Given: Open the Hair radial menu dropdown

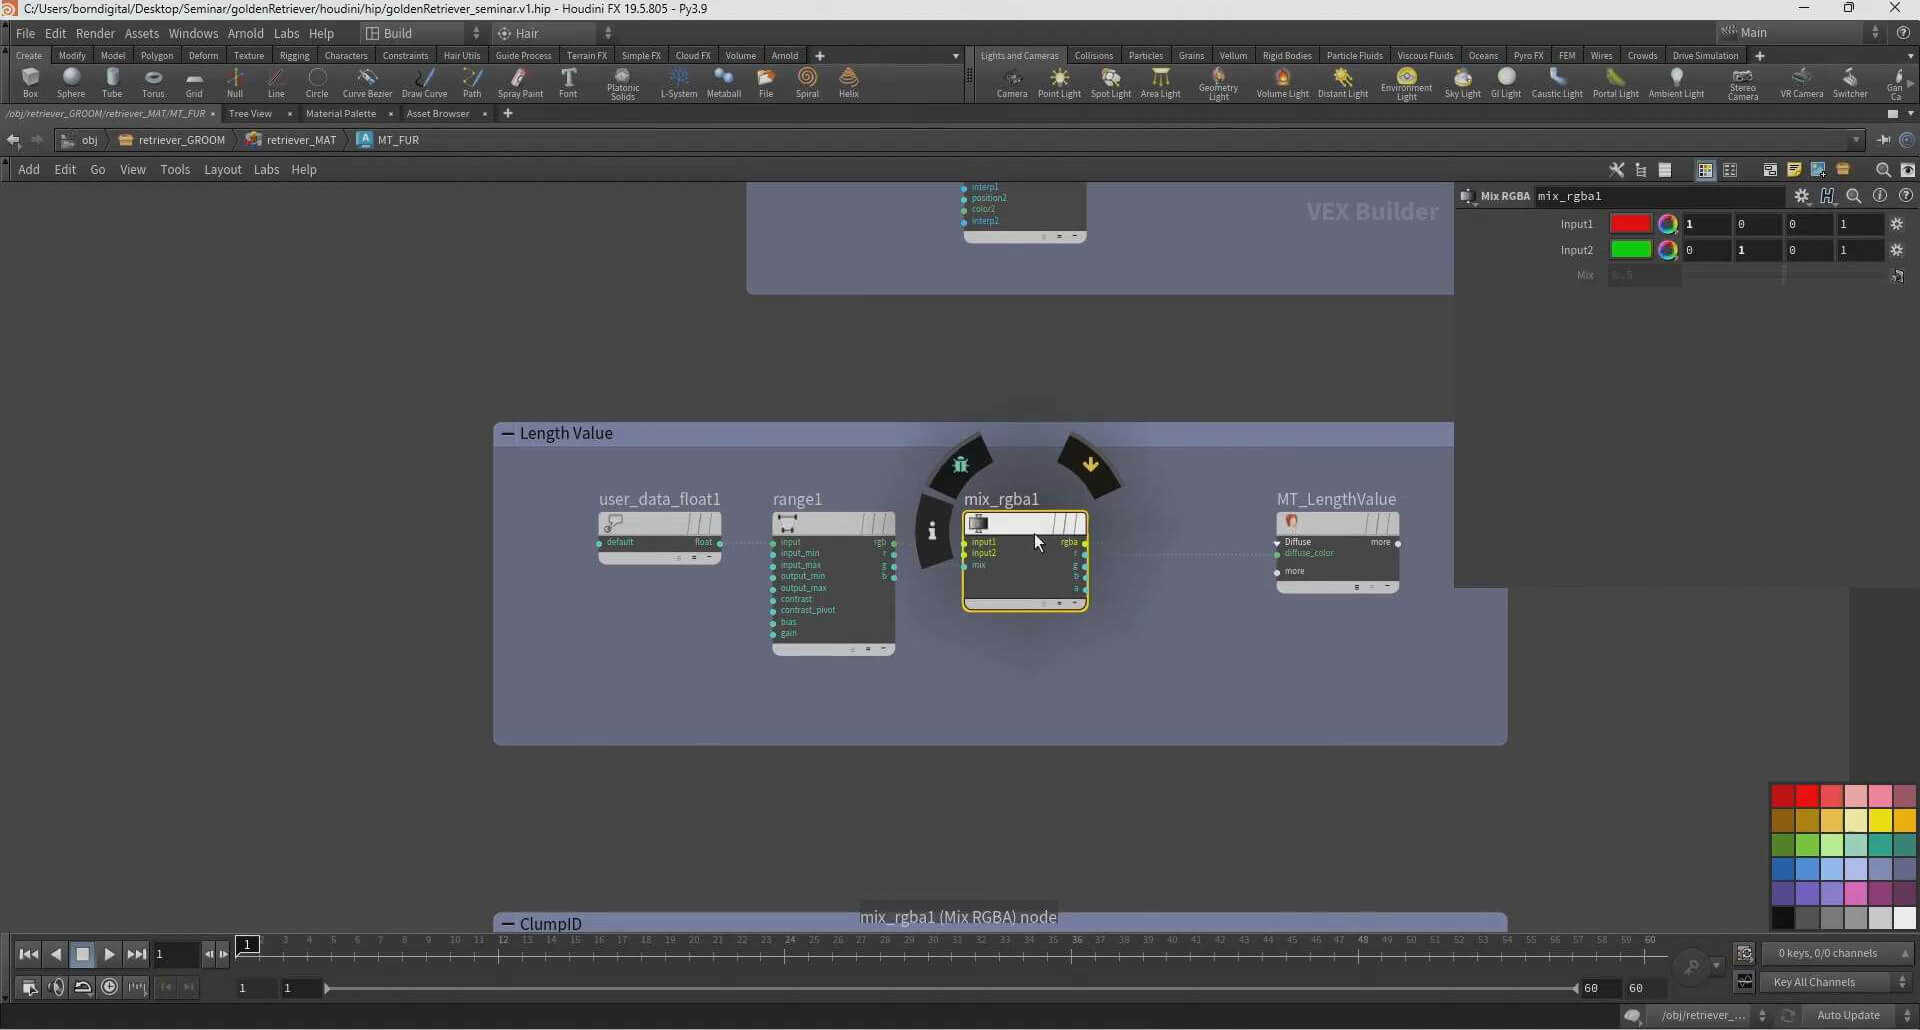Looking at the screenshot, I should click(555, 33).
